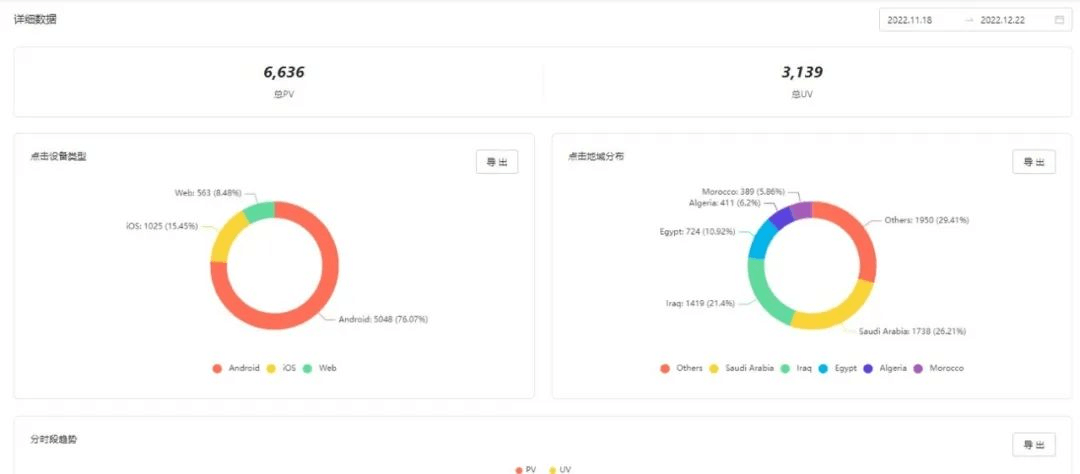The image size is (1080, 474).
Task: Click the calendar icon in date range picker
Action: [x=1059, y=20]
